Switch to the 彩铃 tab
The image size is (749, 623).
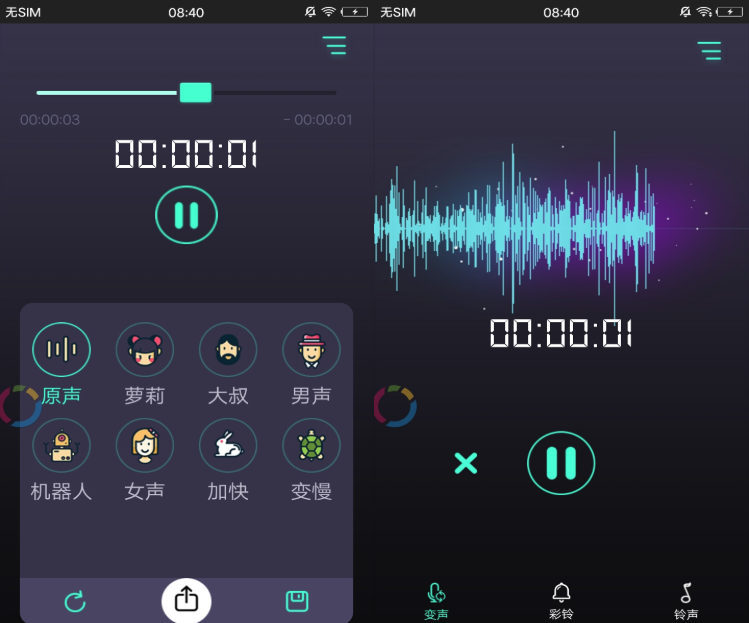[561, 601]
